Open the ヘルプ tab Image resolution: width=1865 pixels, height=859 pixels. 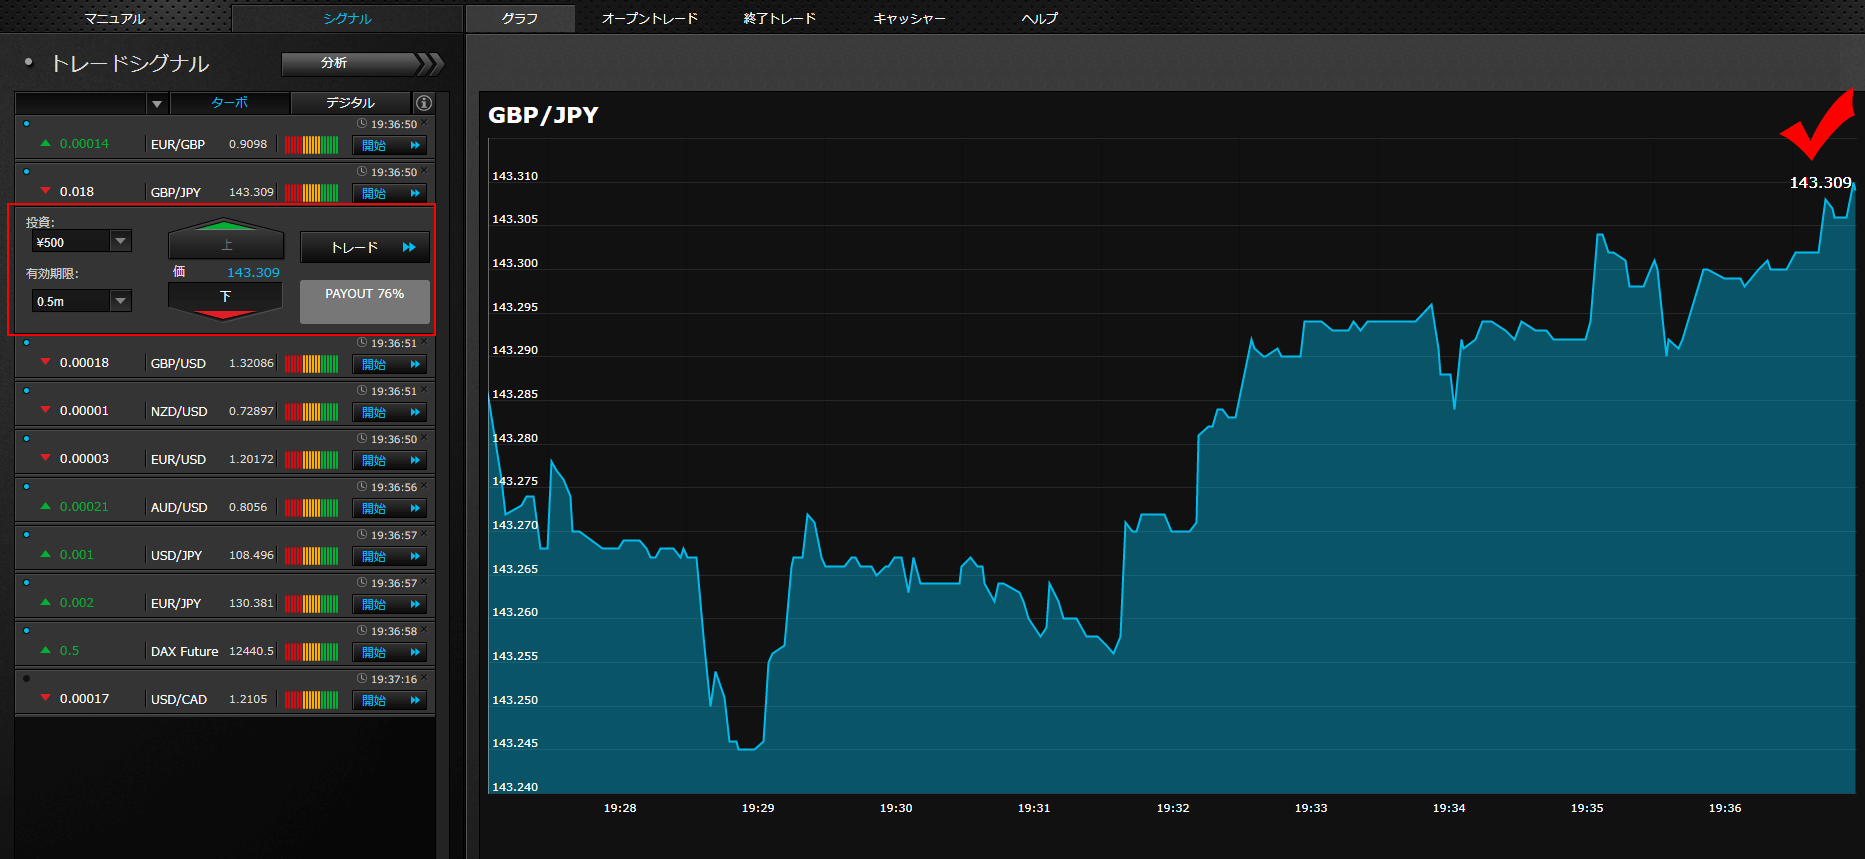[x=1039, y=18]
